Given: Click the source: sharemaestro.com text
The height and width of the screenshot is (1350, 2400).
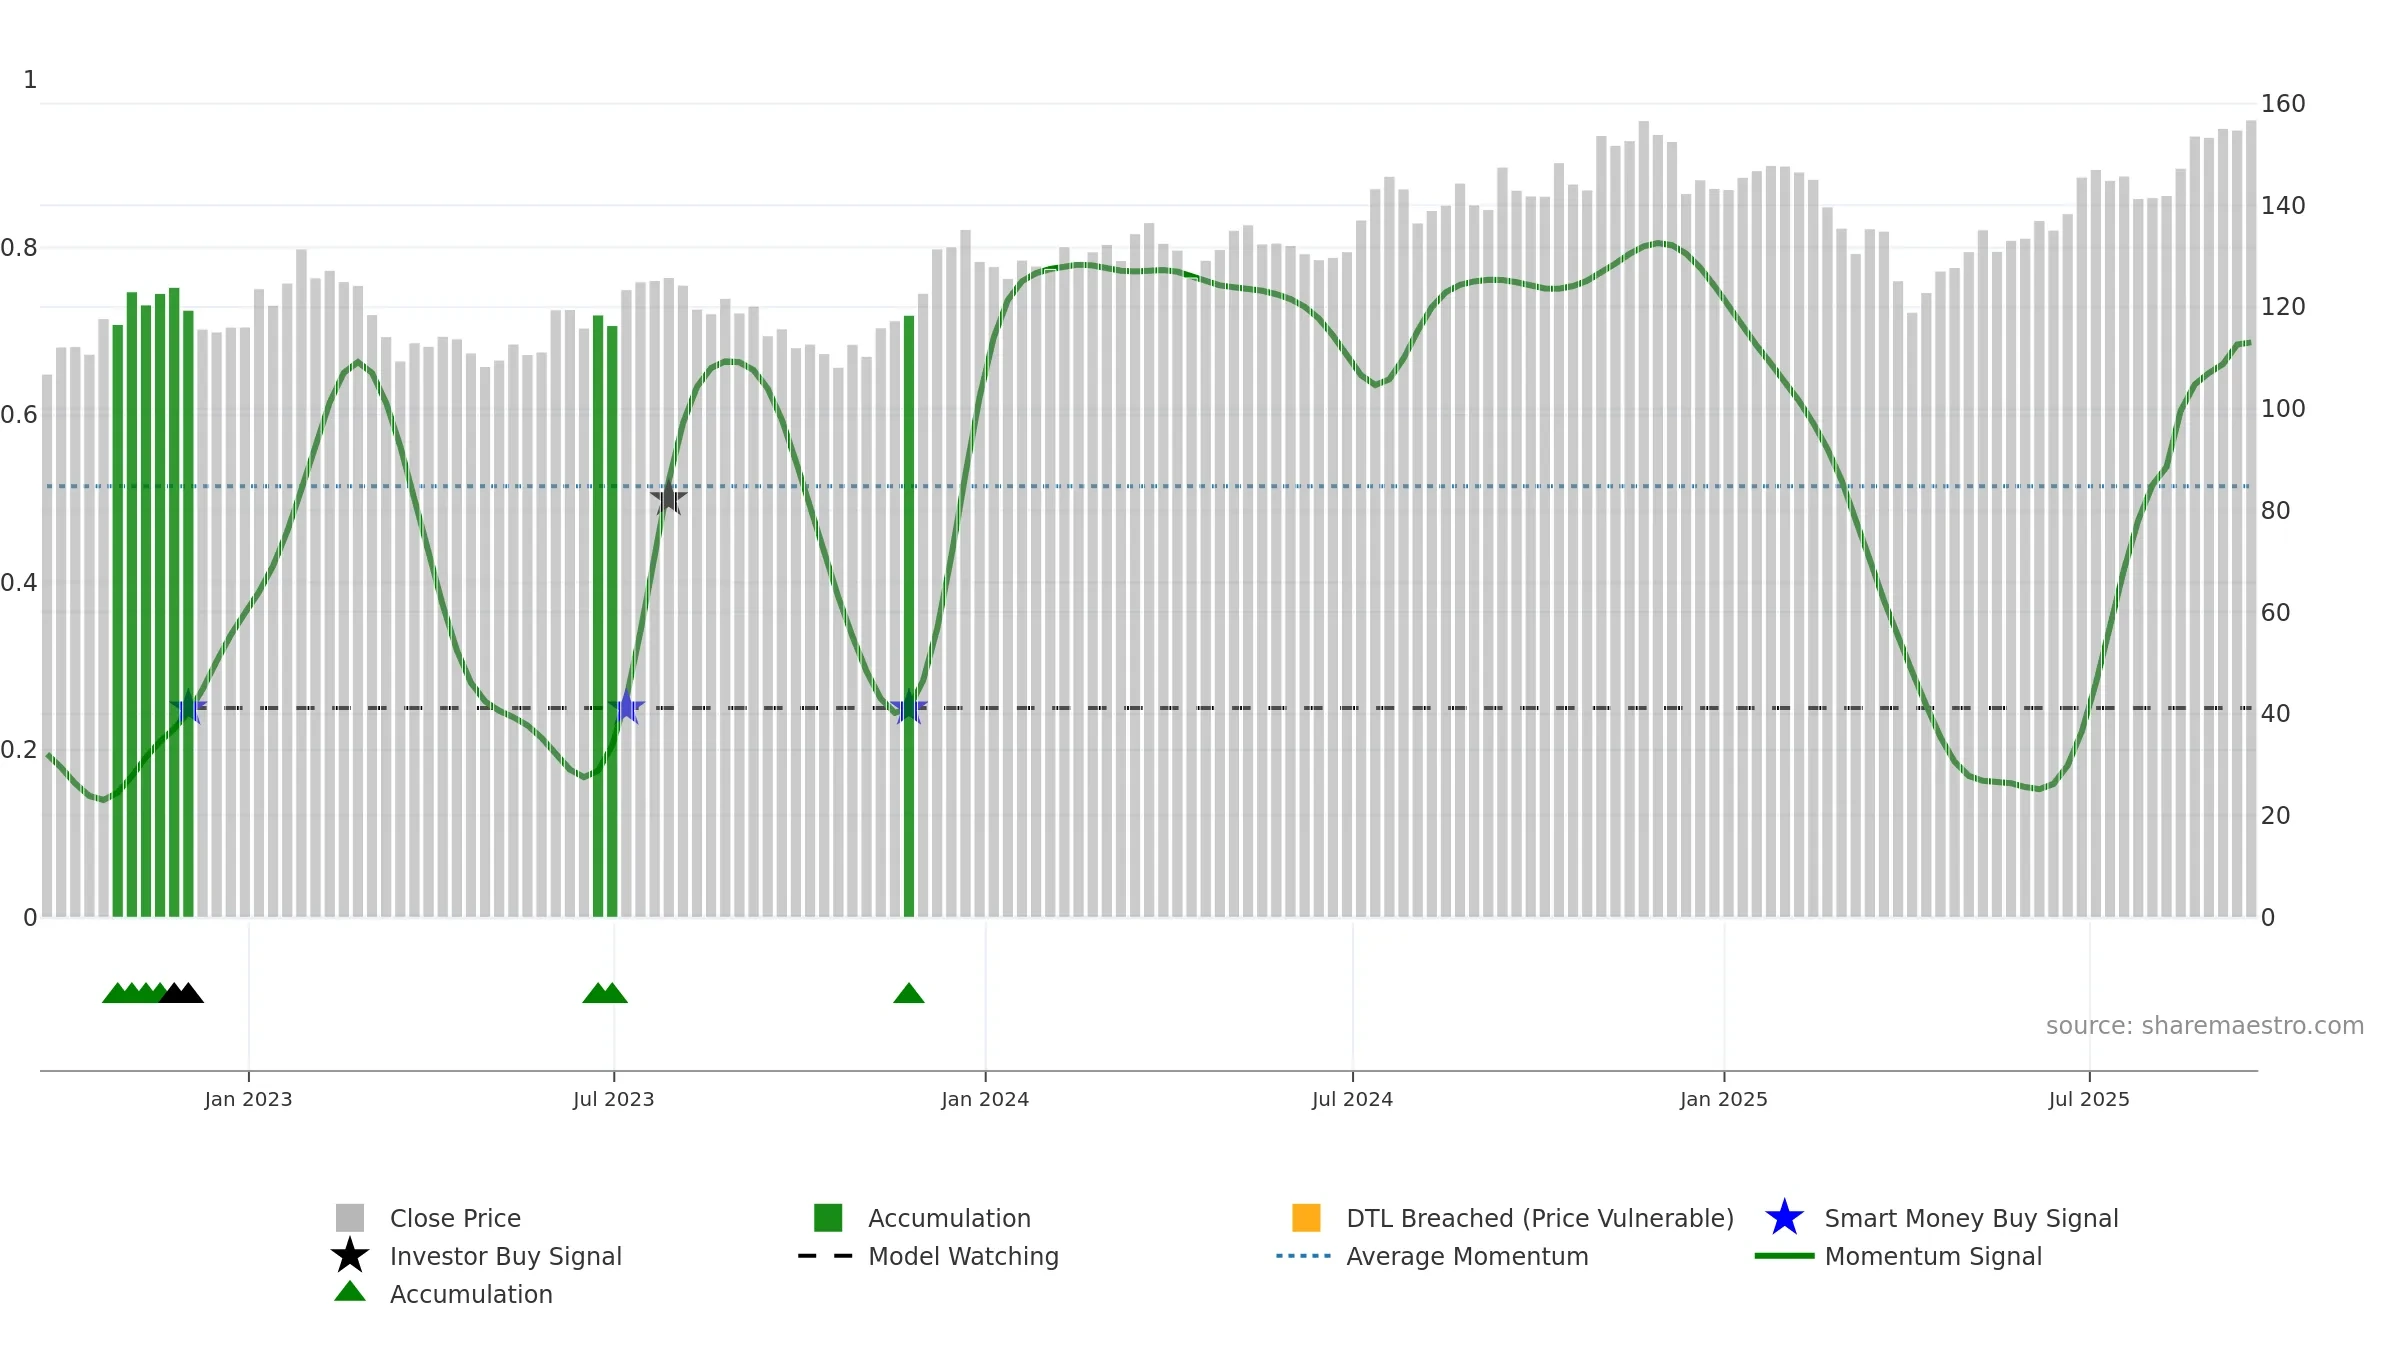Looking at the screenshot, I should tap(2205, 1026).
